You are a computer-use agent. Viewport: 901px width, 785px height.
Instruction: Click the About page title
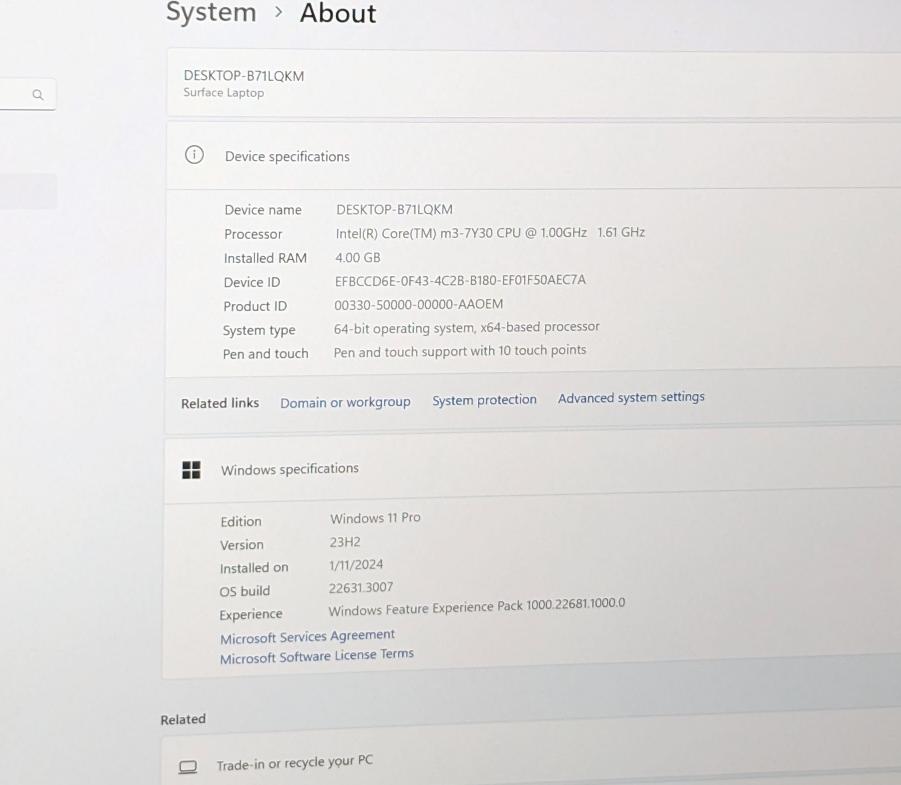(338, 13)
